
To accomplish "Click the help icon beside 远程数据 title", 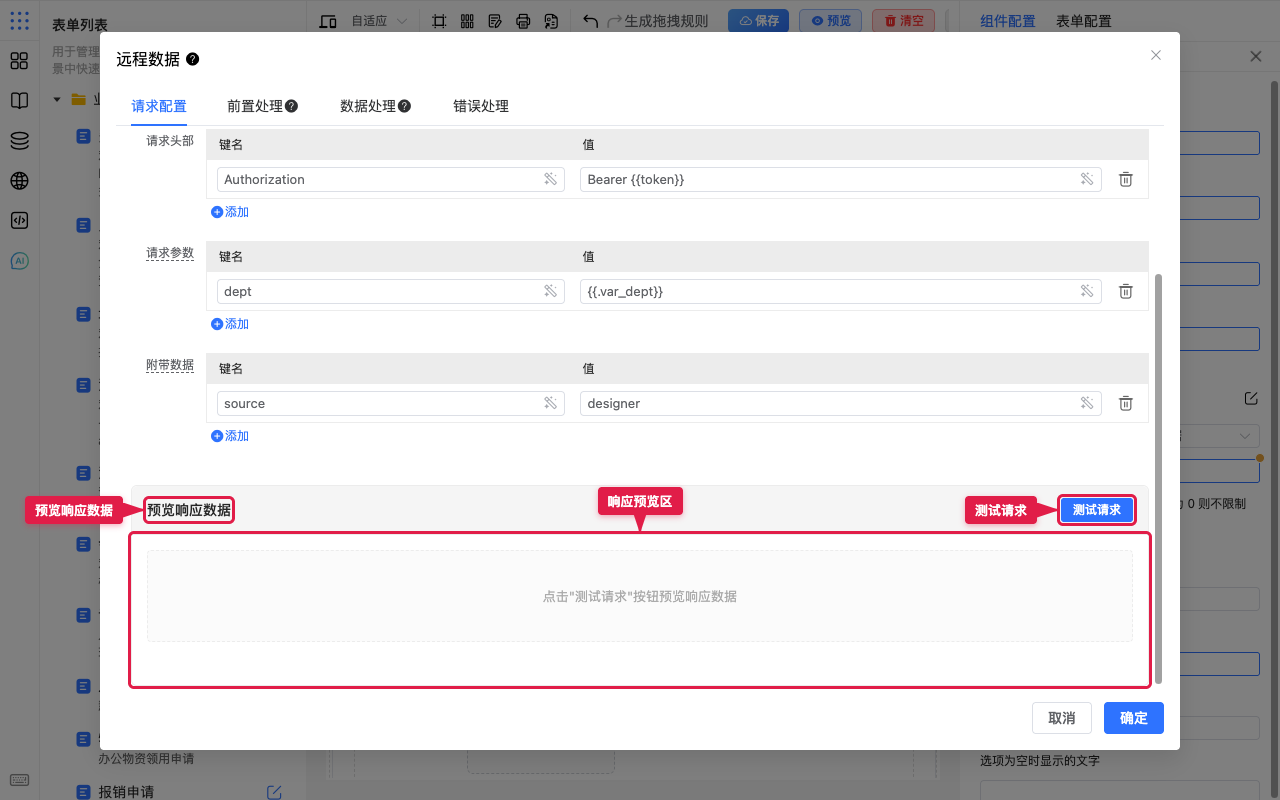I will point(193,59).
